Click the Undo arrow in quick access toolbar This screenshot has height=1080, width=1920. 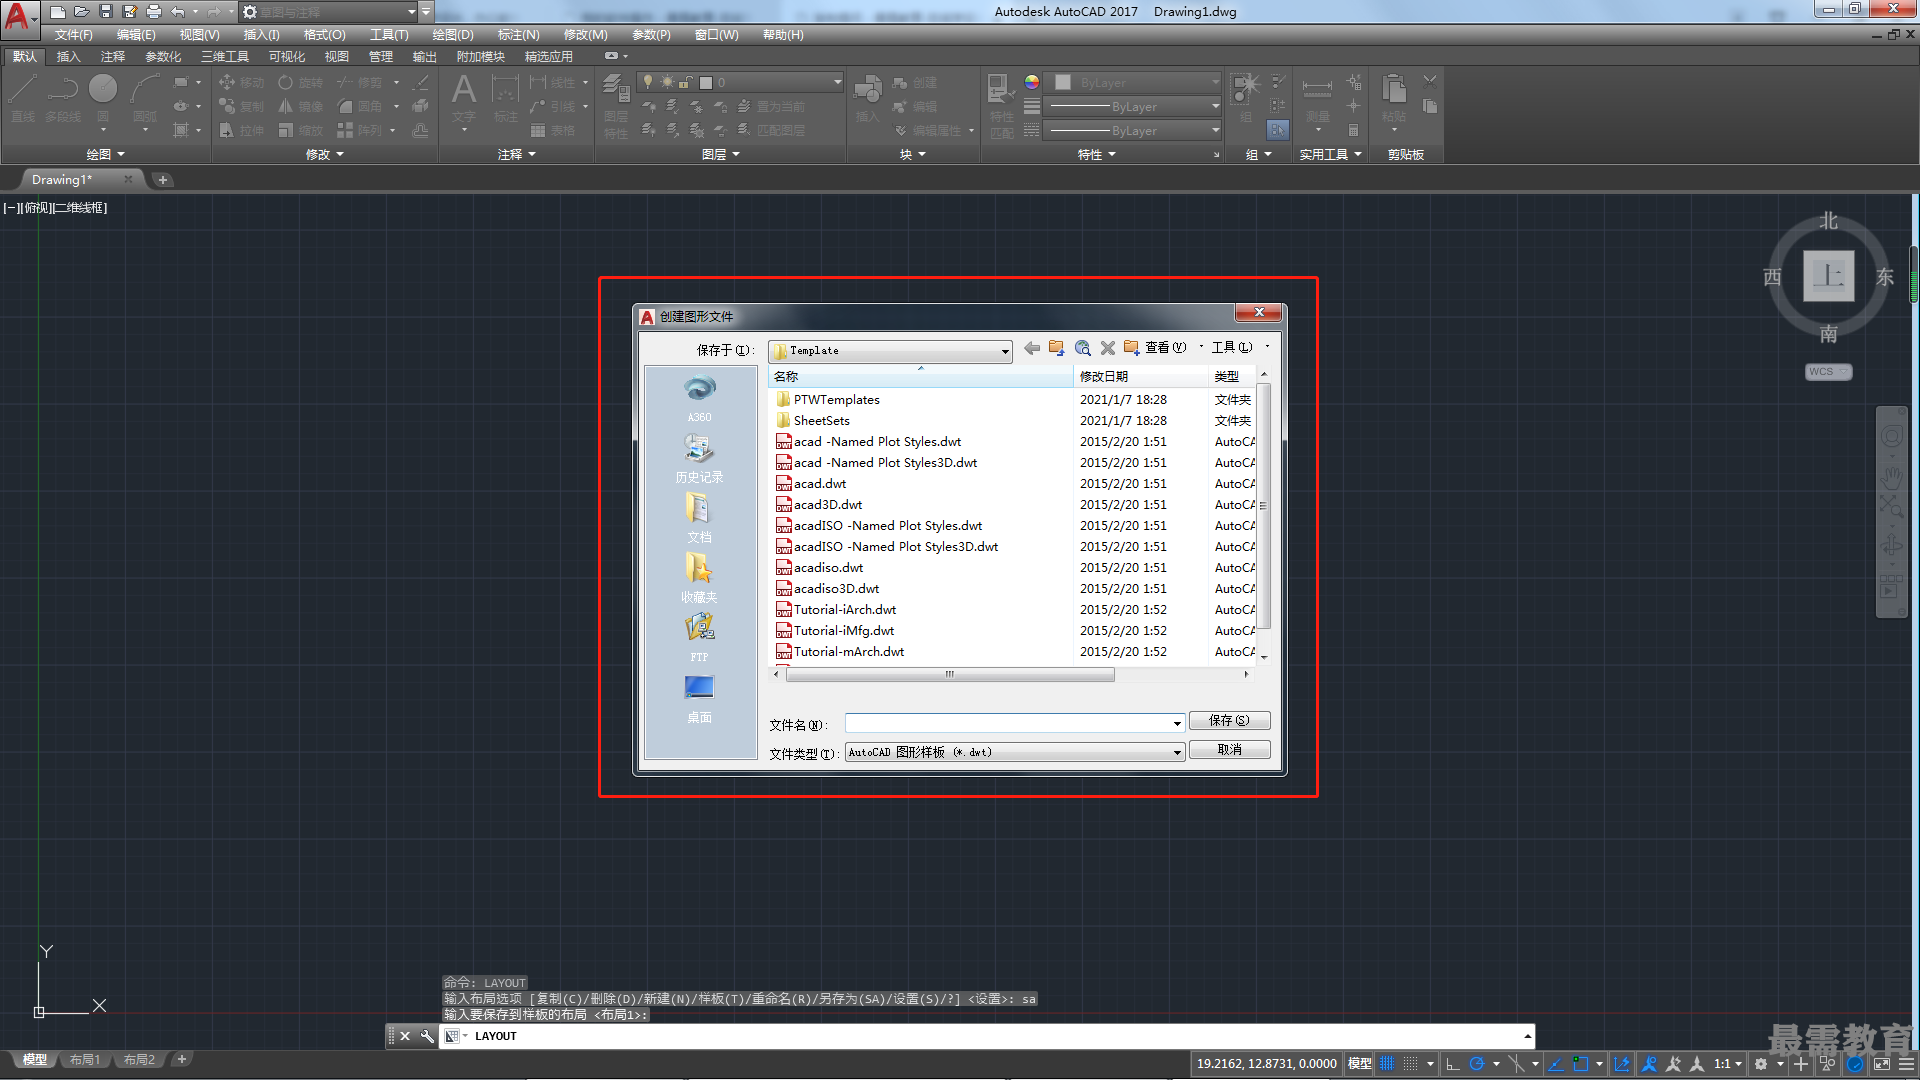pyautogui.click(x=177, y=12)
